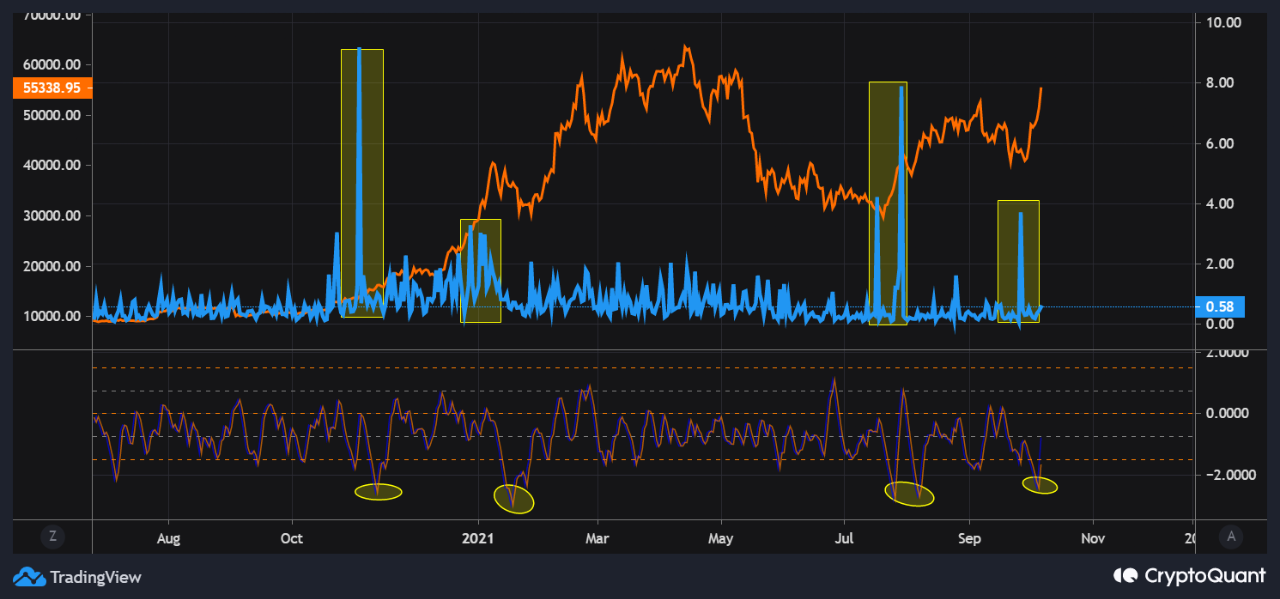Click the Aug label on time axis
This screenshot has height=599, width=1280.
pyautogui.click(x=168, y=538)
